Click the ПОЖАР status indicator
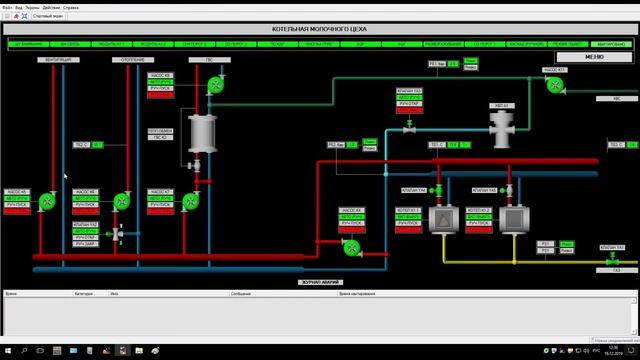Viewport: 640px width, 360px height. point(277,44)
